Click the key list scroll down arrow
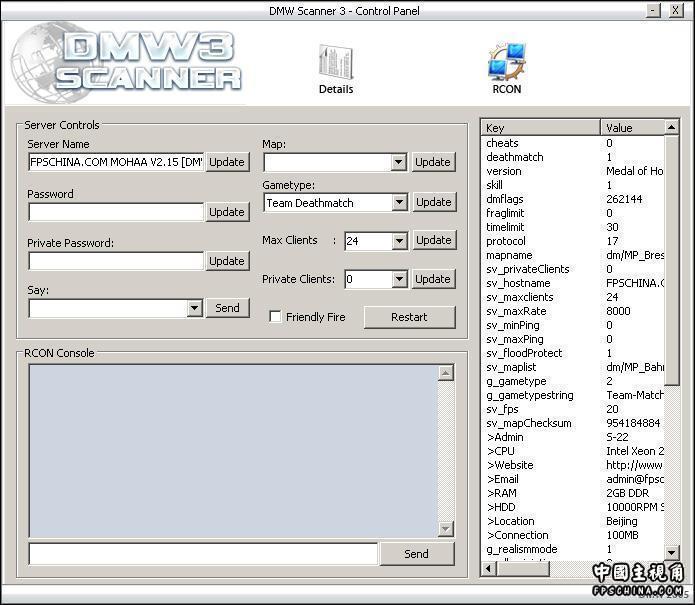 tap(672, 553)
